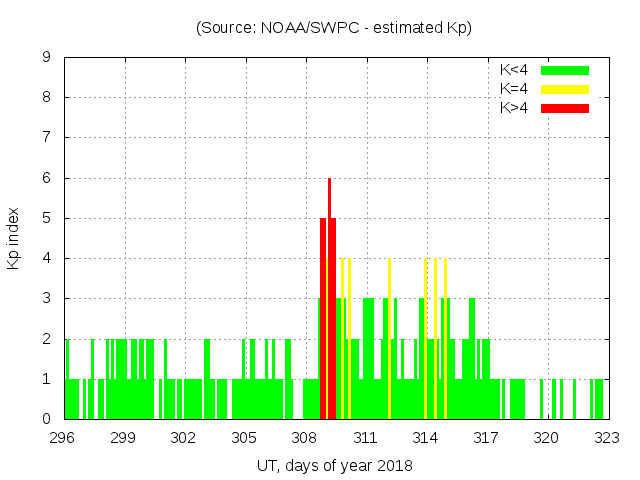Click the NOAA/SWPC source title text
The height and width of the screenshot is (480, 640).
click(334, 28)
